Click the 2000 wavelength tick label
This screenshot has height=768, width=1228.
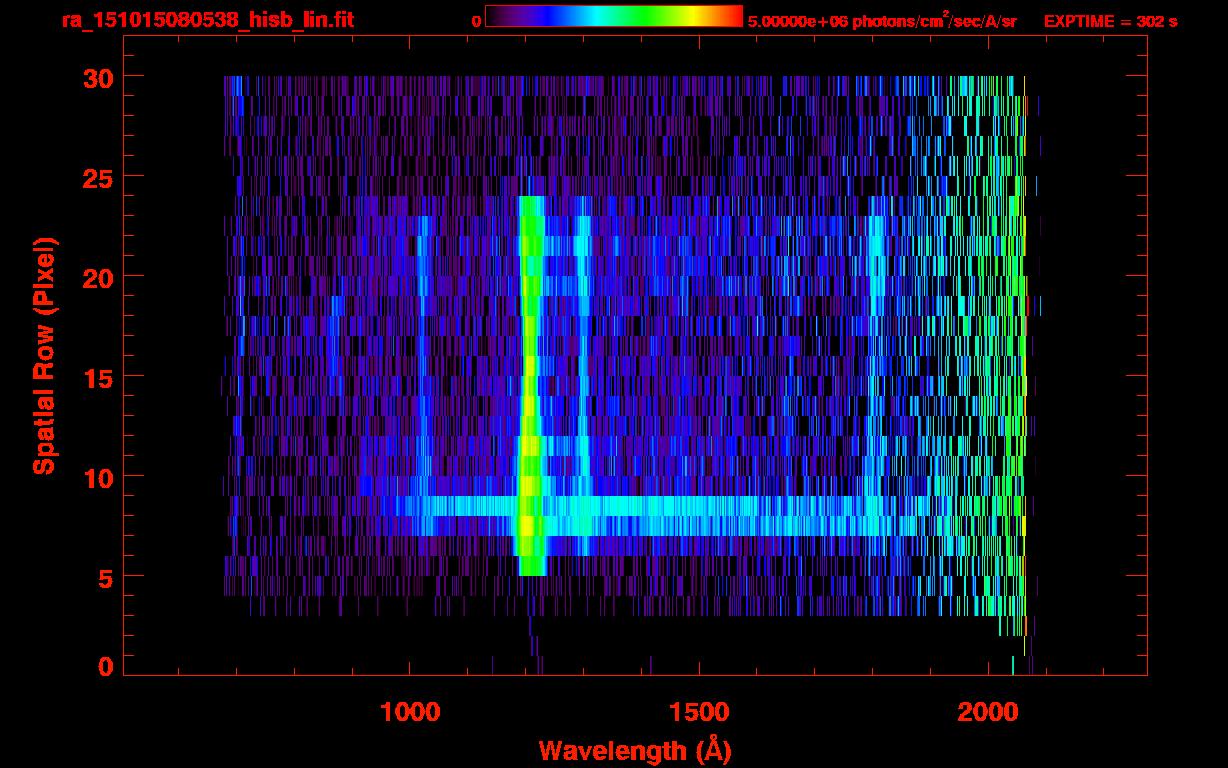click(988, 712)
